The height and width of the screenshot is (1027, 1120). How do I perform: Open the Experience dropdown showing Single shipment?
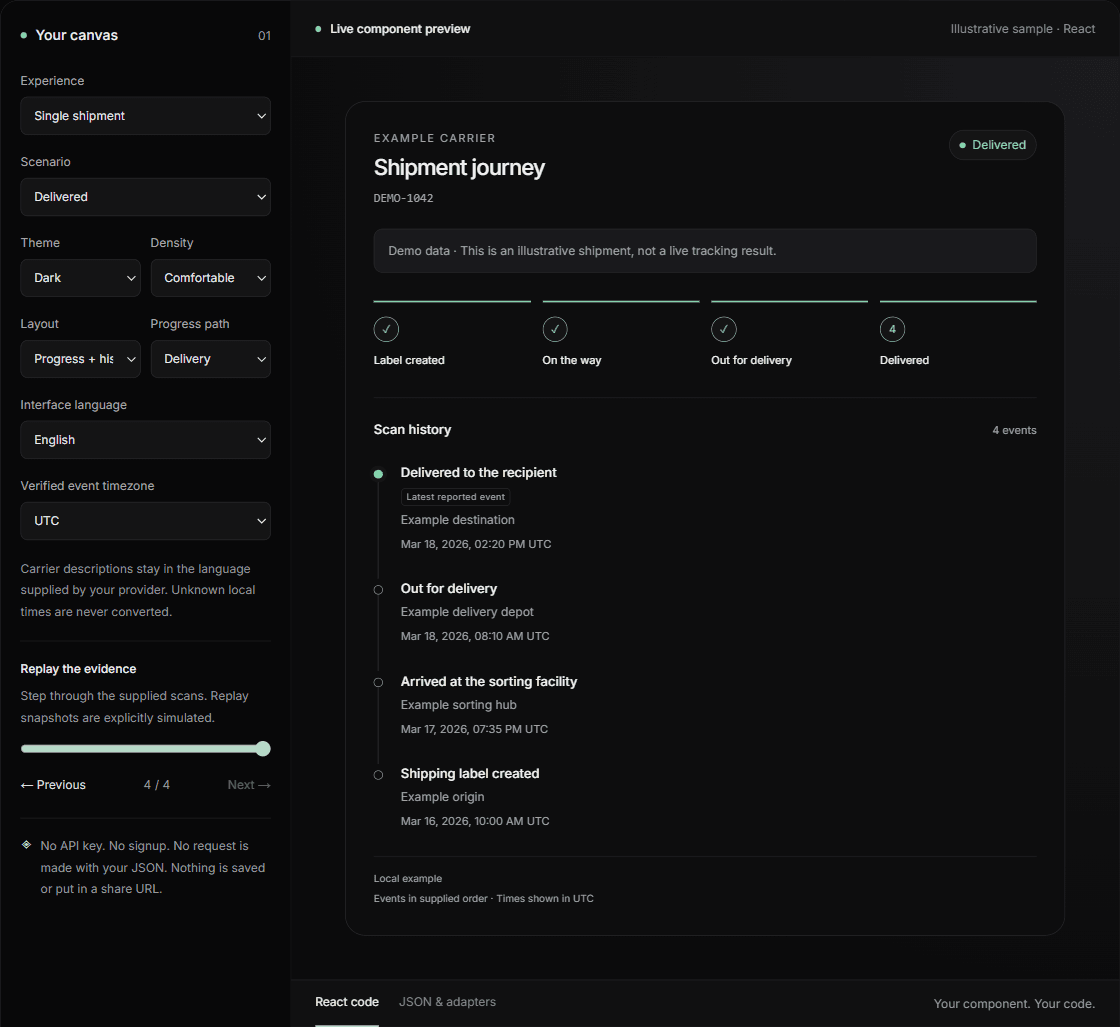[146, 116]
